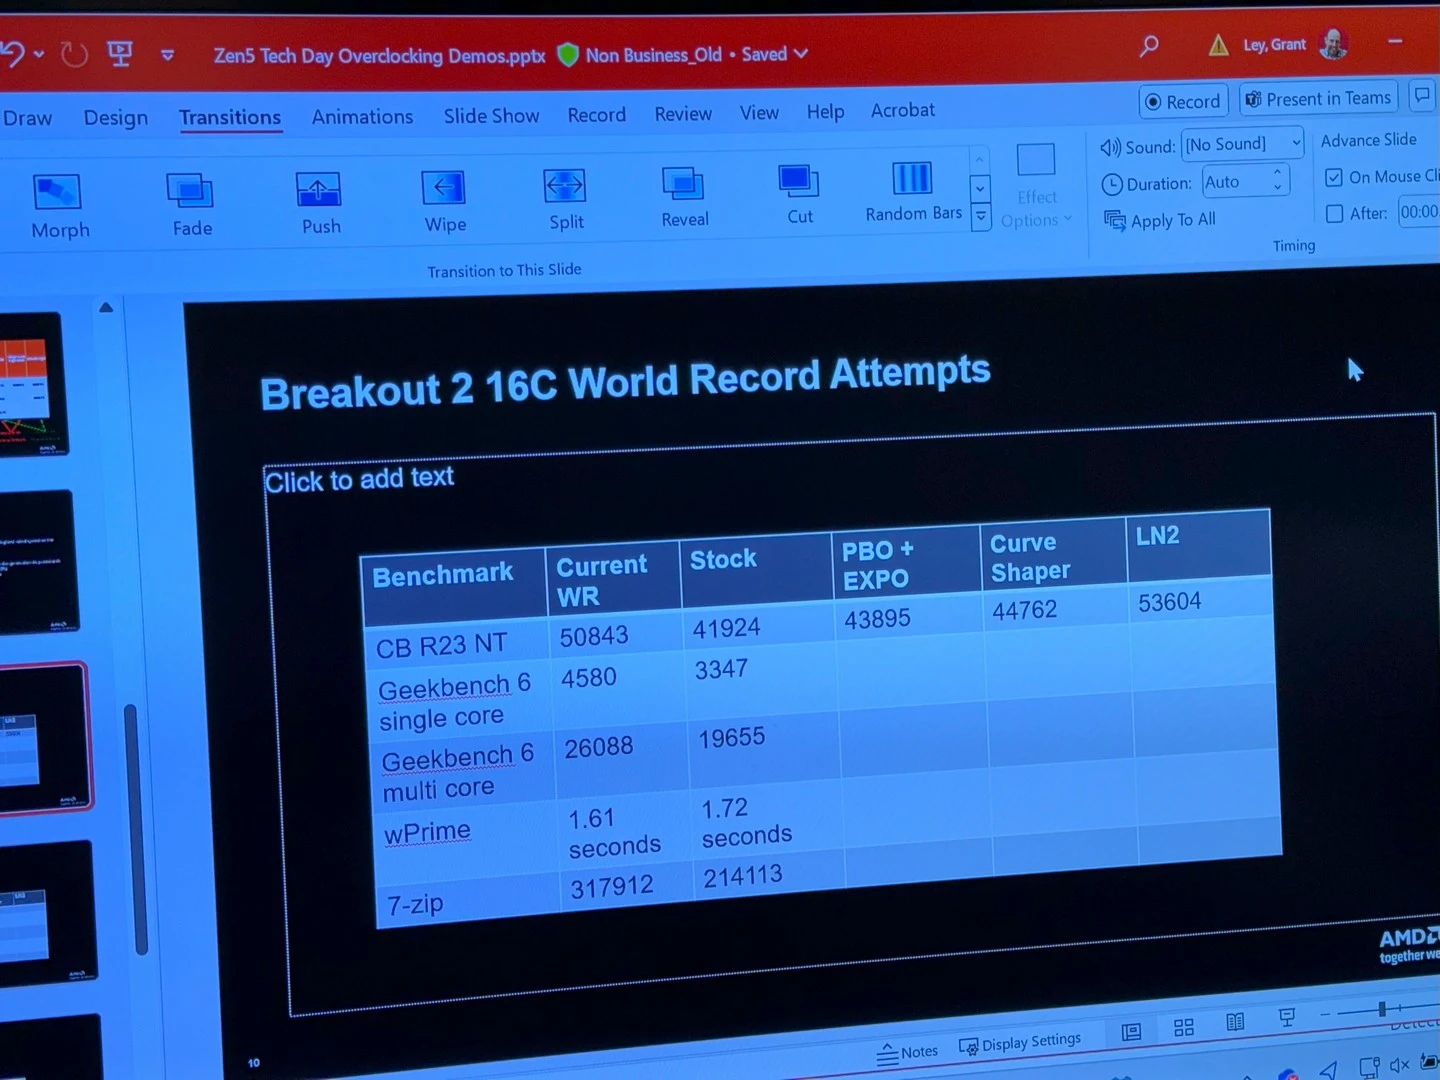
Task: Toggle the On Mouse Click checkbox
Action: point(1334,178)
